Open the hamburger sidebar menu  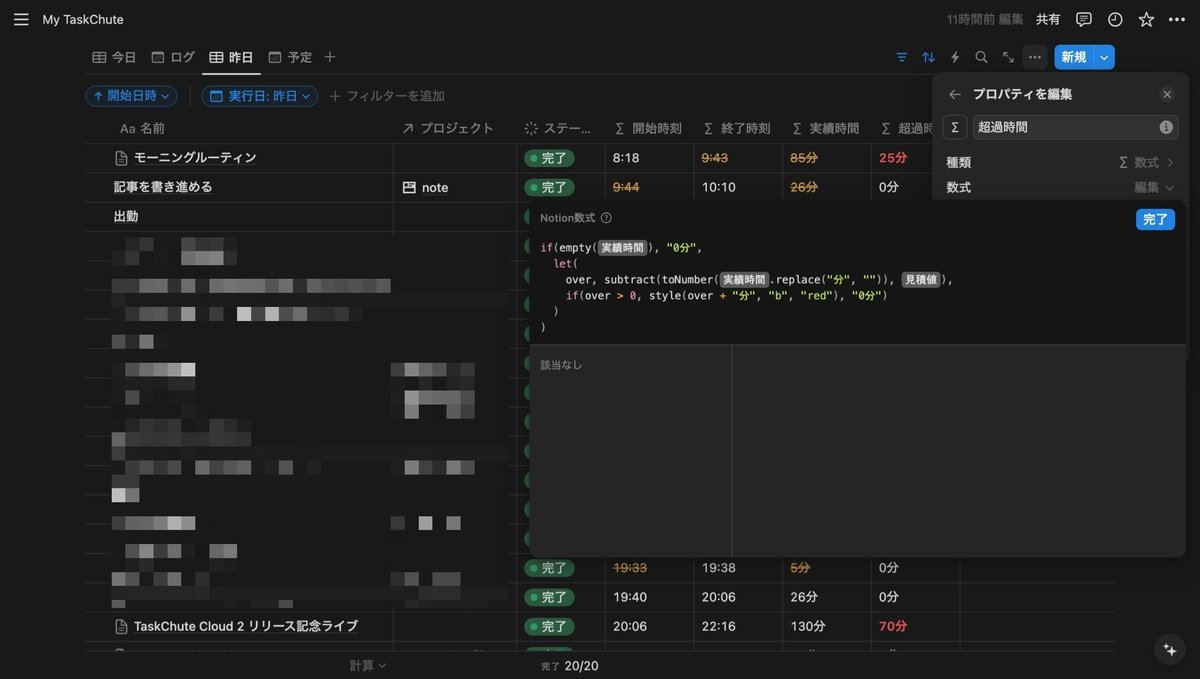(x=21, y=19)
